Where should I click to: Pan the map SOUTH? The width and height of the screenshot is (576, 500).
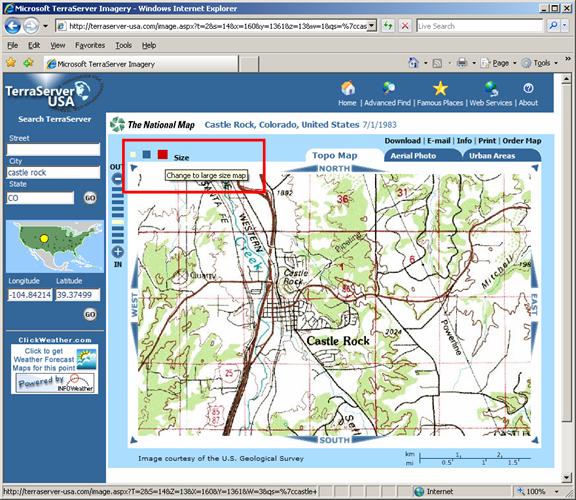pyautogui.click(x=334, y=440)
